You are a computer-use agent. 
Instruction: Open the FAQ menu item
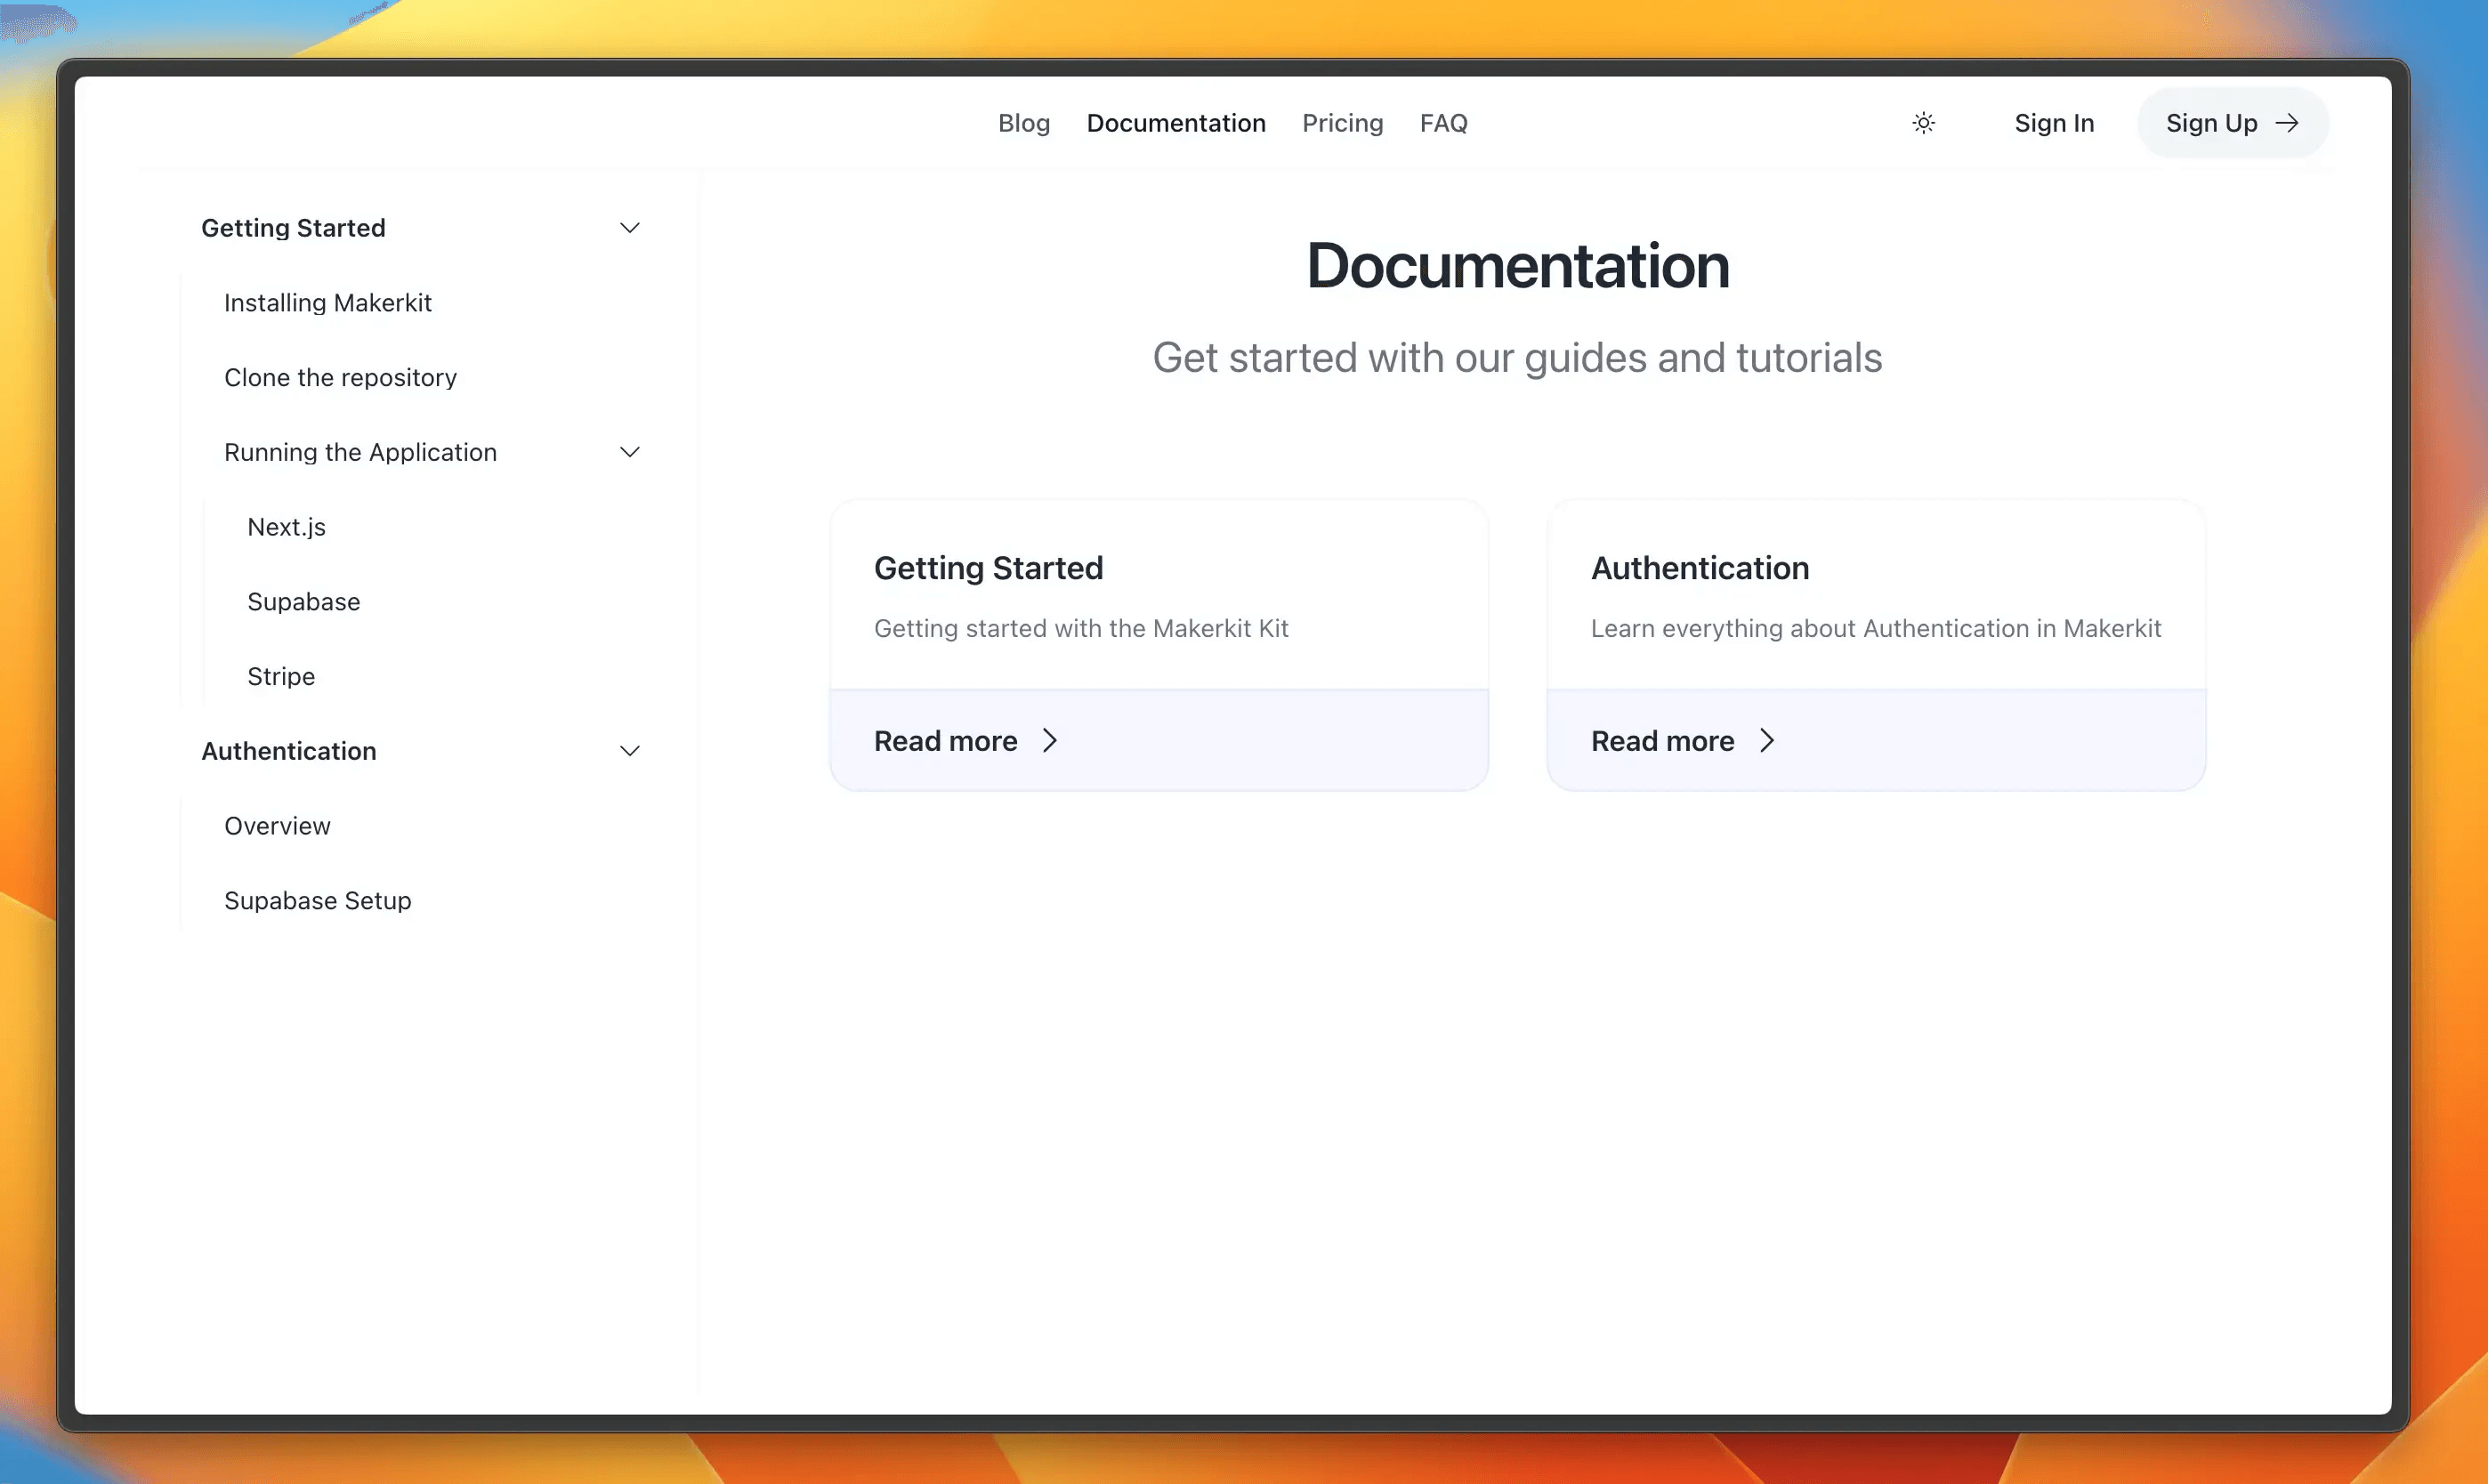pos(1443,122)
